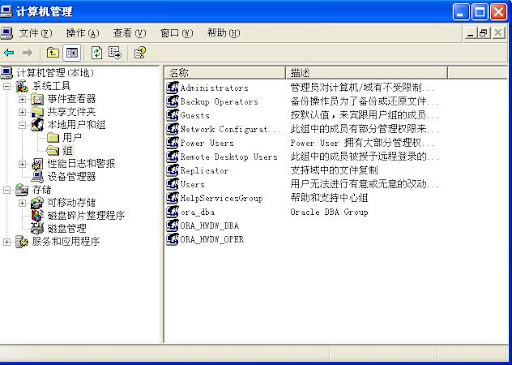
Task: Expand the 性能日志和警报 tree node
Action: click(x=22, y=164)
